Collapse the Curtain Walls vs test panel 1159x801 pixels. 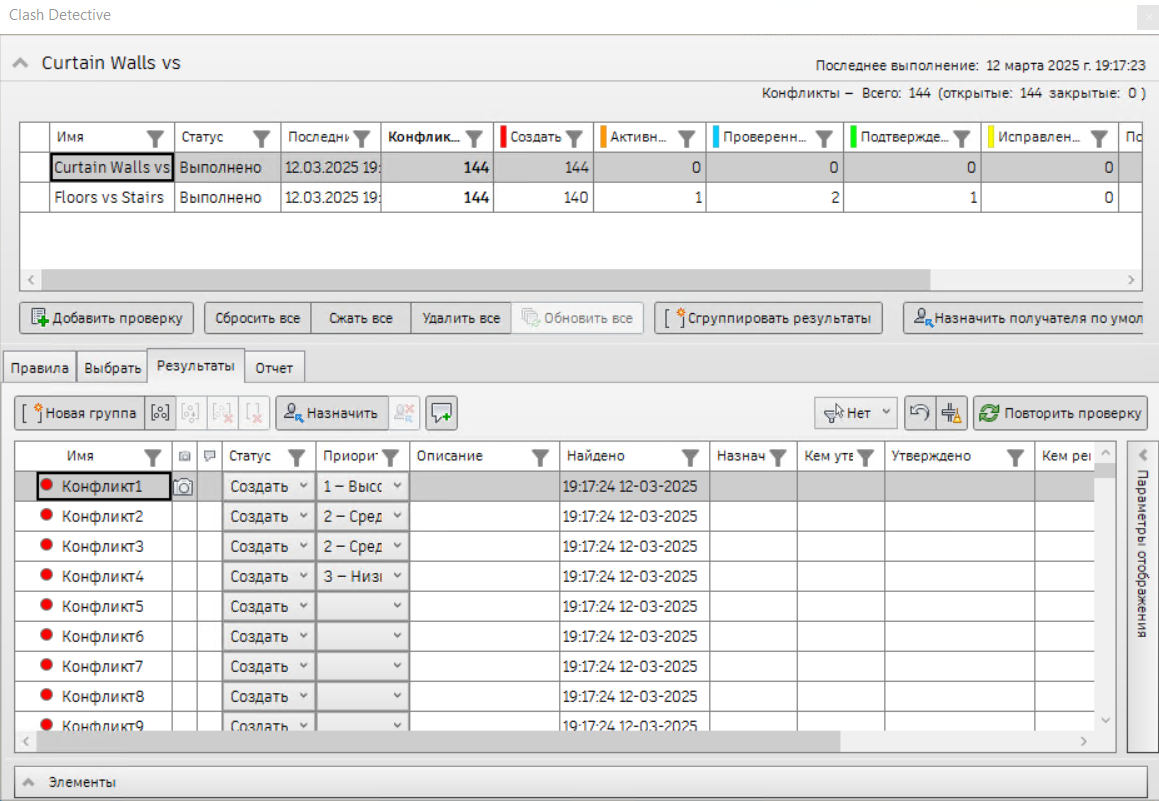tap(21, 63)
